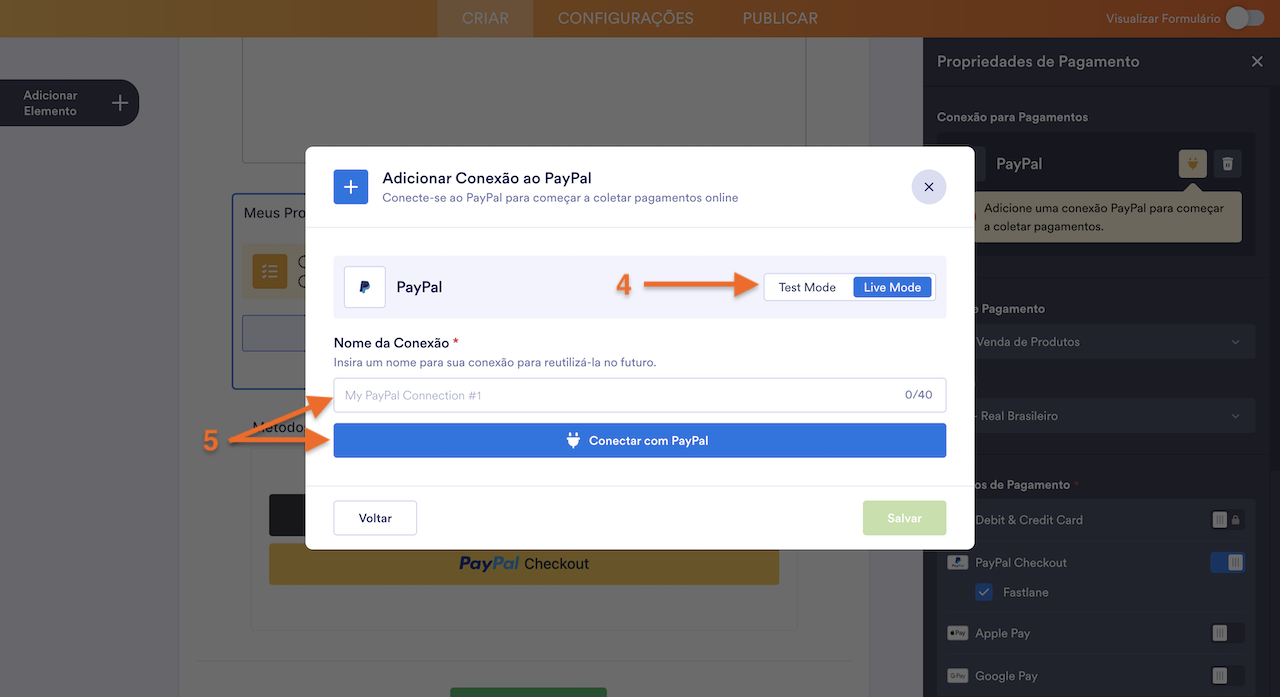
Task: Uncheck the Fastlane checkbox
Action: 984,592
